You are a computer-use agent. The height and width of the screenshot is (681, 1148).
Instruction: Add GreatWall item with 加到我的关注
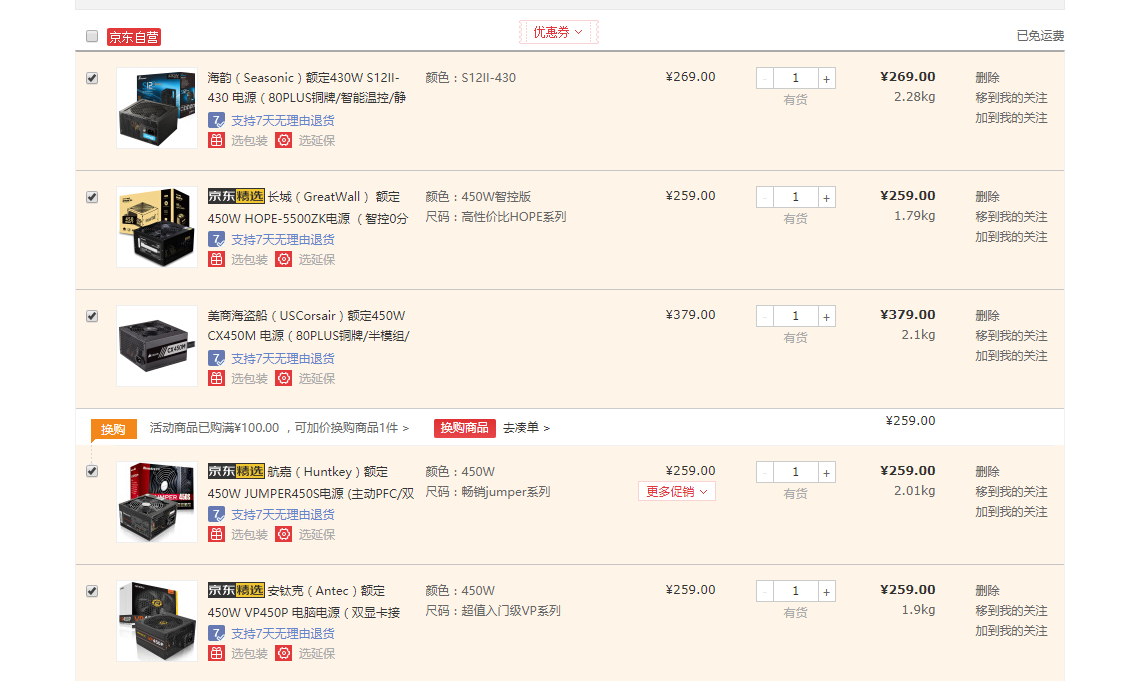point(1011,237)
